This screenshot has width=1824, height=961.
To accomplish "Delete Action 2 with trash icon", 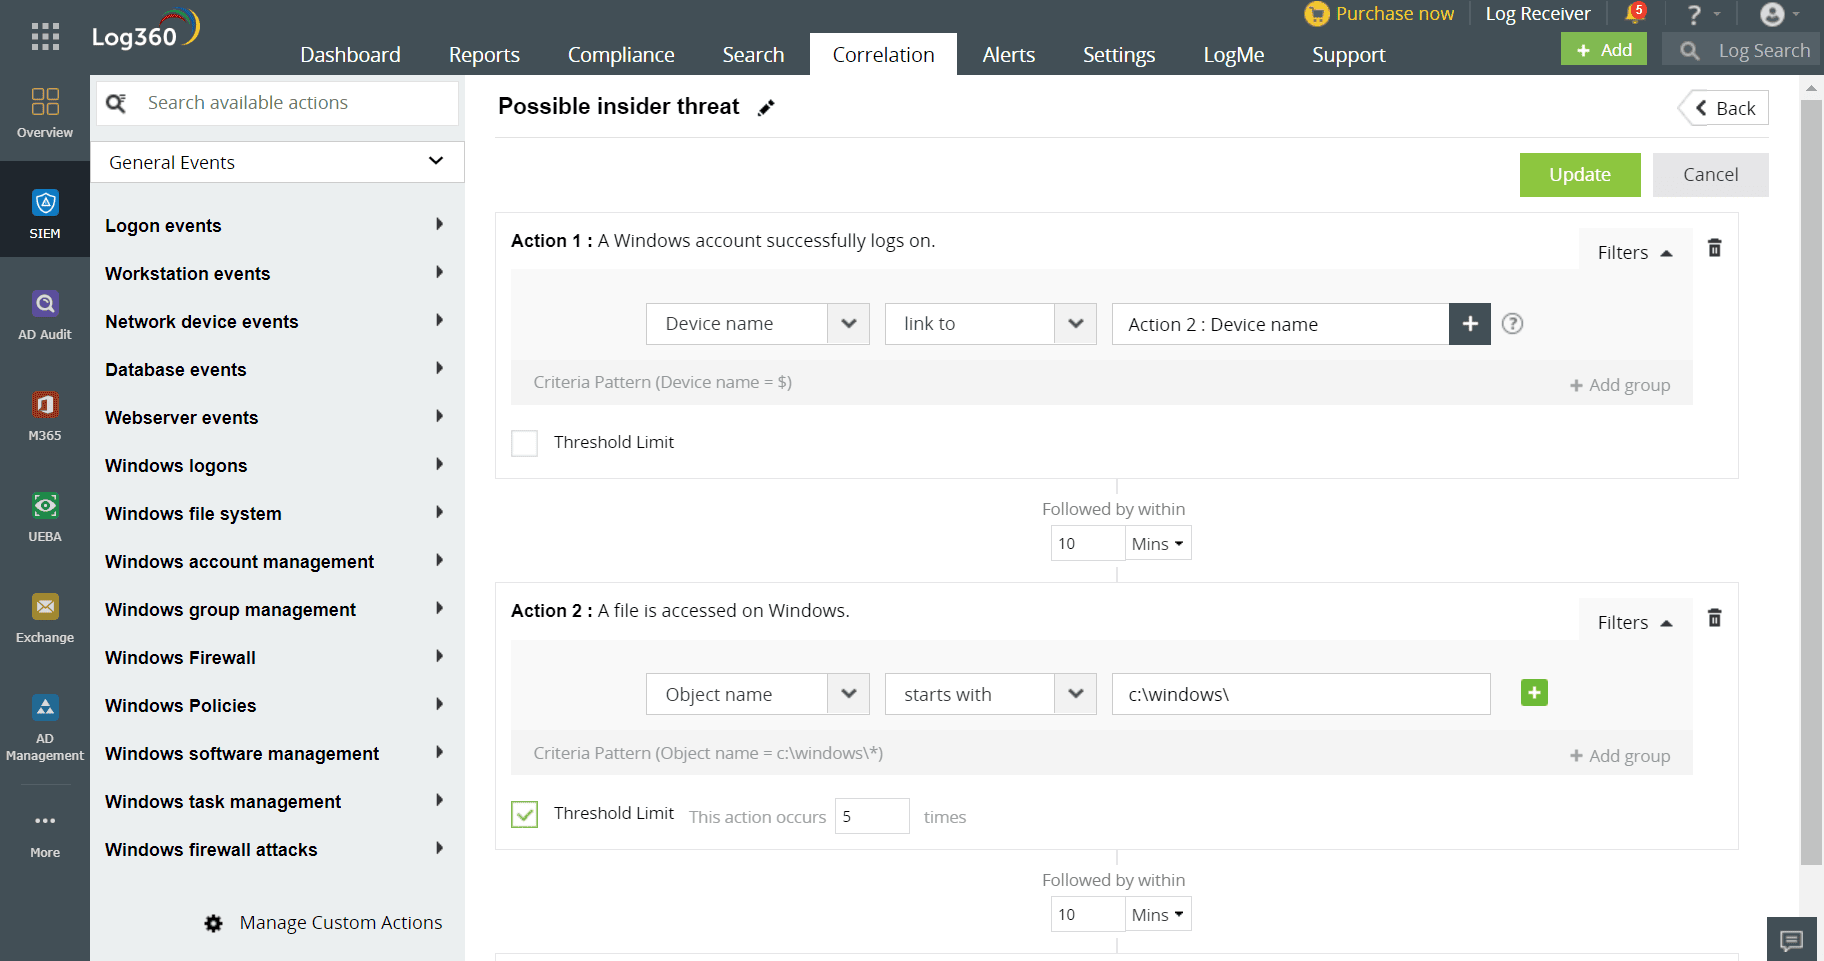I will (1714, 618).
